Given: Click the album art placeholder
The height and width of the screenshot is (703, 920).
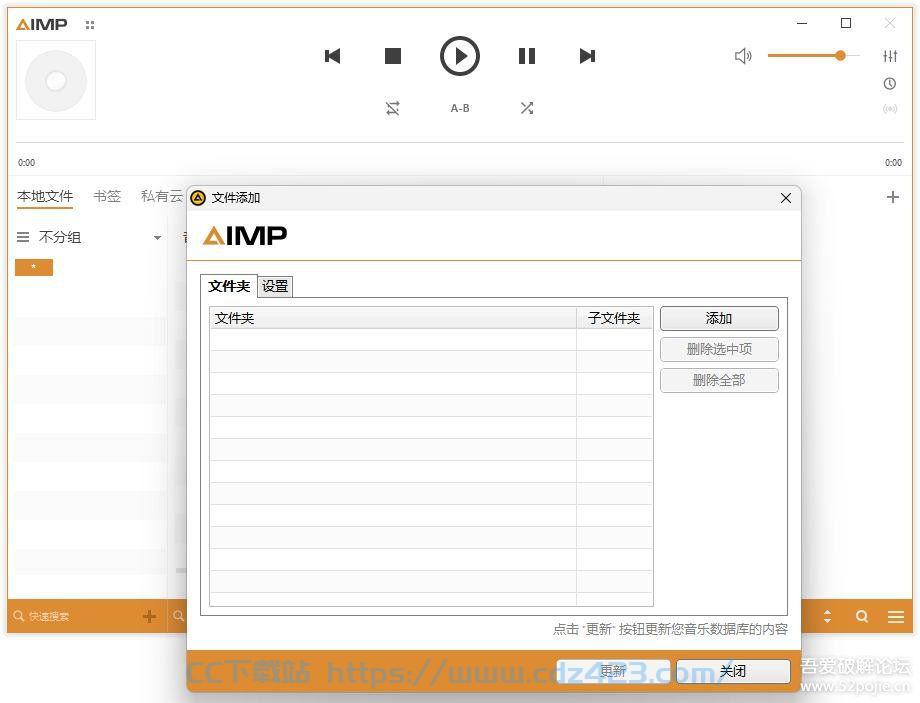Looking at the screenshot, I should 56,80.
